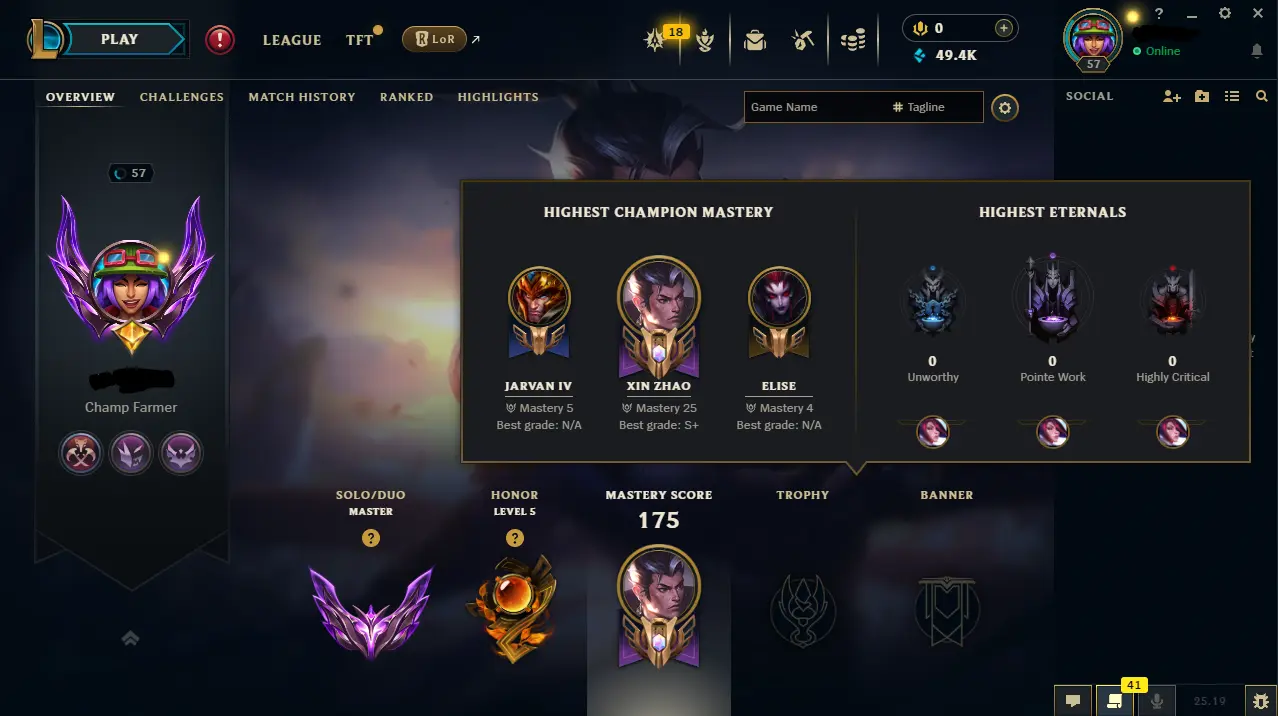The image size is (1278, 716).
Task: Open the bug report icon
Action: 1260,701
